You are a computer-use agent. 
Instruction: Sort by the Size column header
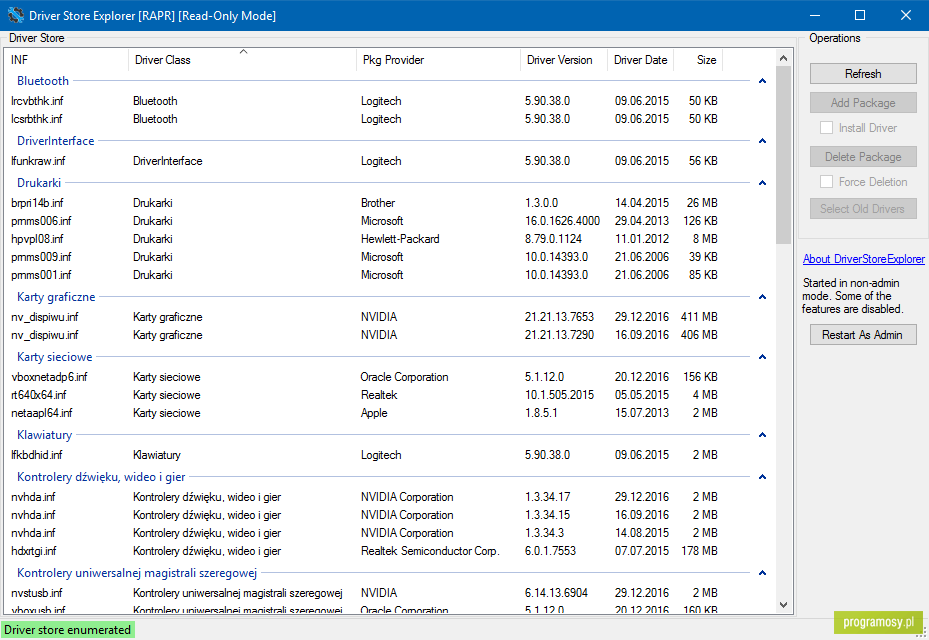698,60
